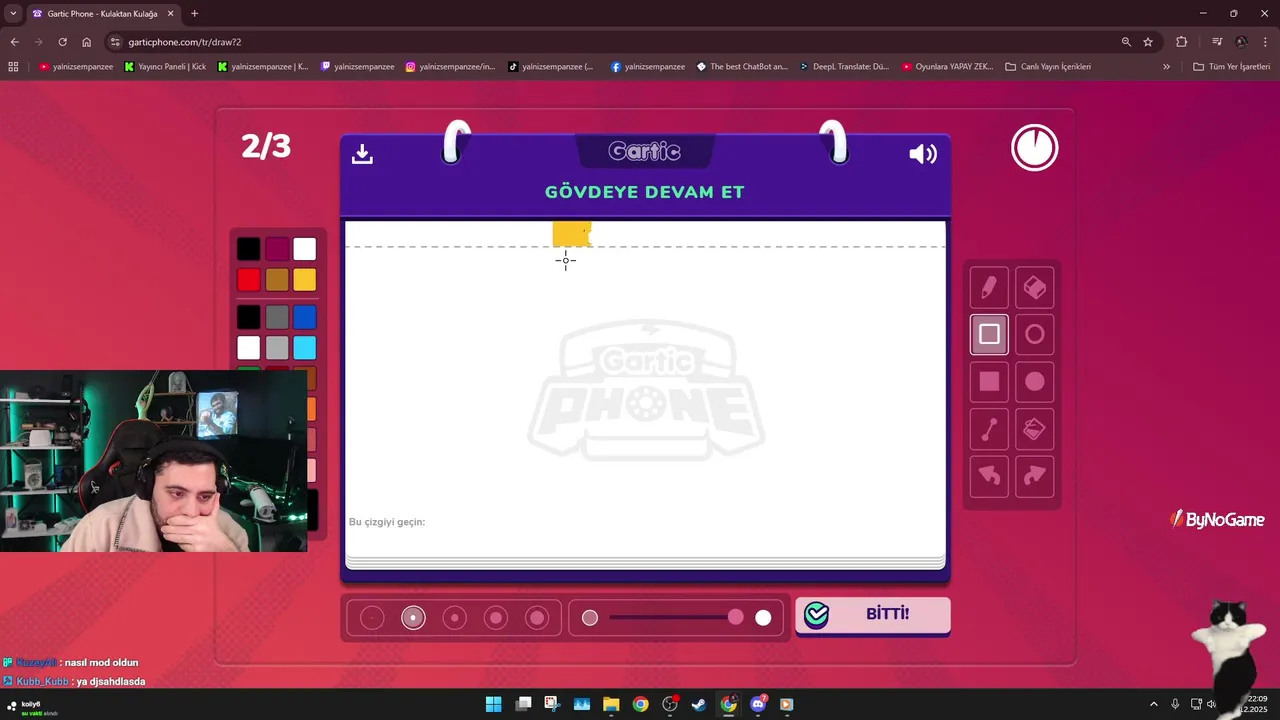
Task: Open a new browser tab
Action: (194, 14)
